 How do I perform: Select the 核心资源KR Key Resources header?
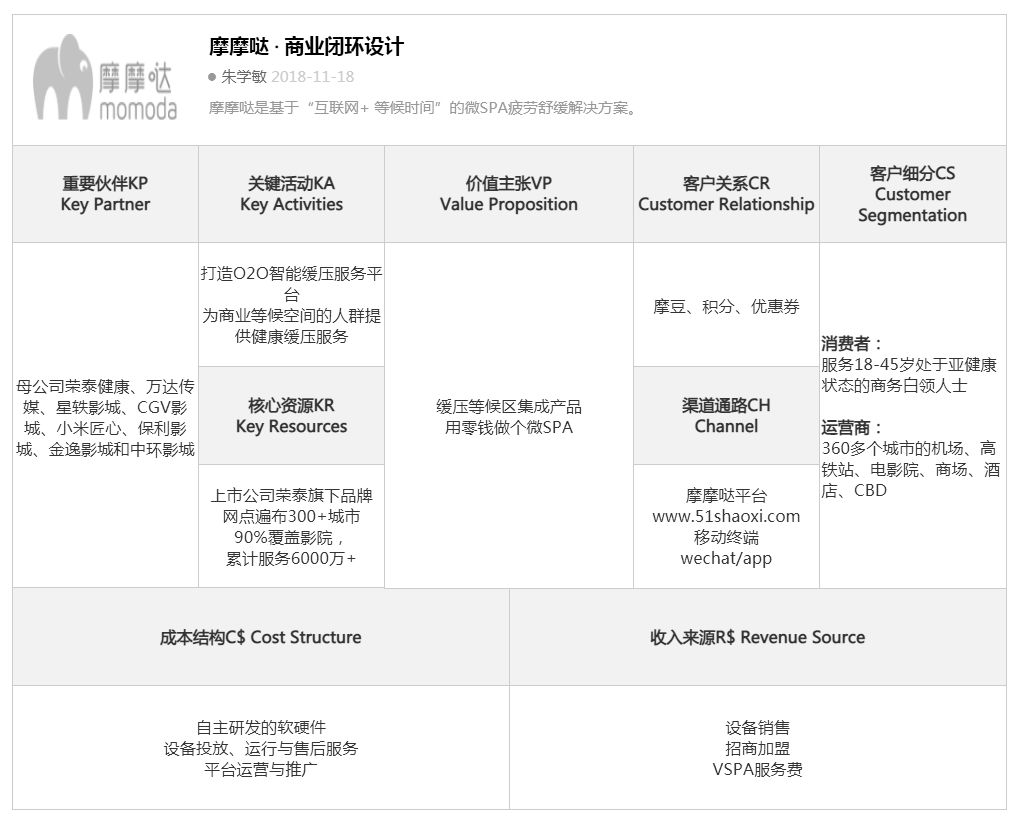[x=291, y=416]
